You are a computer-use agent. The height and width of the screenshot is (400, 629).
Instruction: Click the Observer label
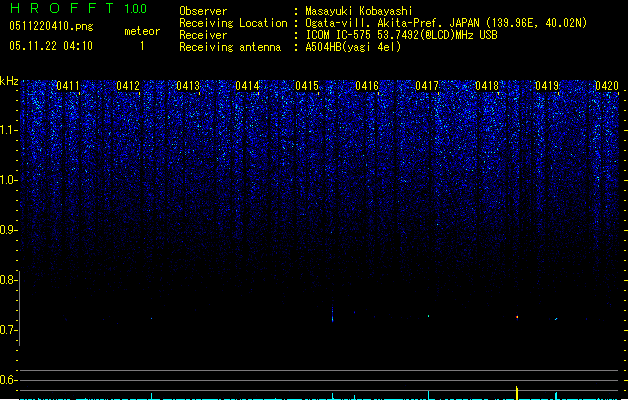(x=203, y=11)
